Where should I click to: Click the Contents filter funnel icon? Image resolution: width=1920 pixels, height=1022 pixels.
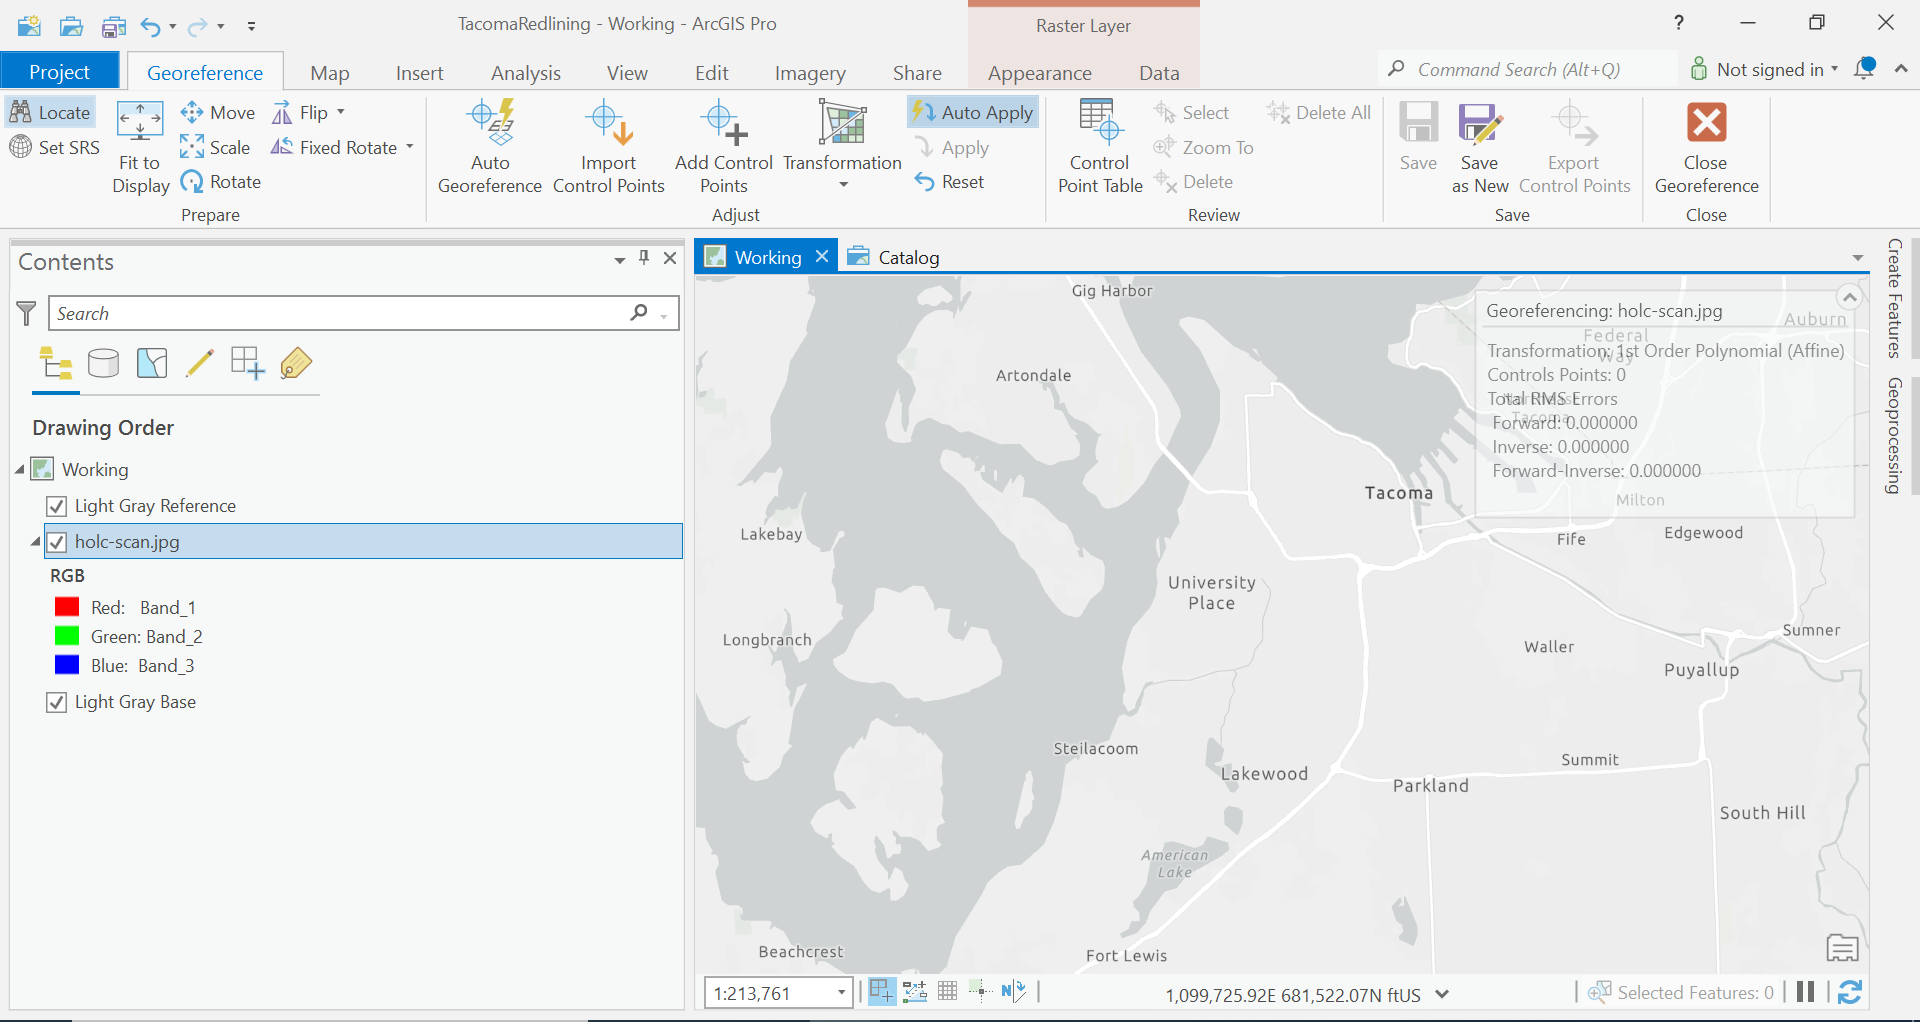tap(27, 313)
